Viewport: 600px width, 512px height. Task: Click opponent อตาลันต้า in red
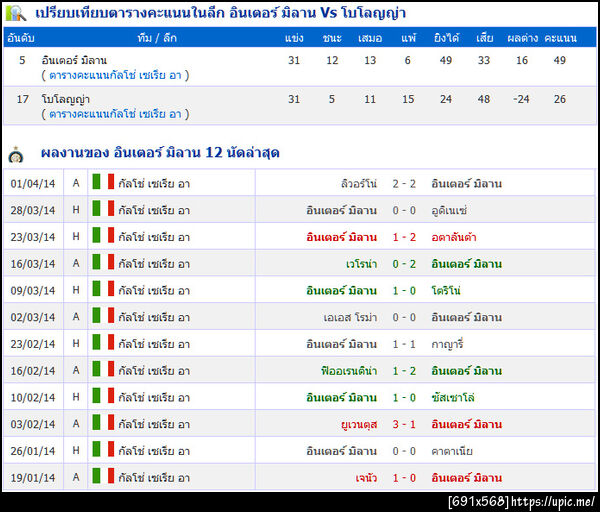pyautogui.click(x=454, y=237)
